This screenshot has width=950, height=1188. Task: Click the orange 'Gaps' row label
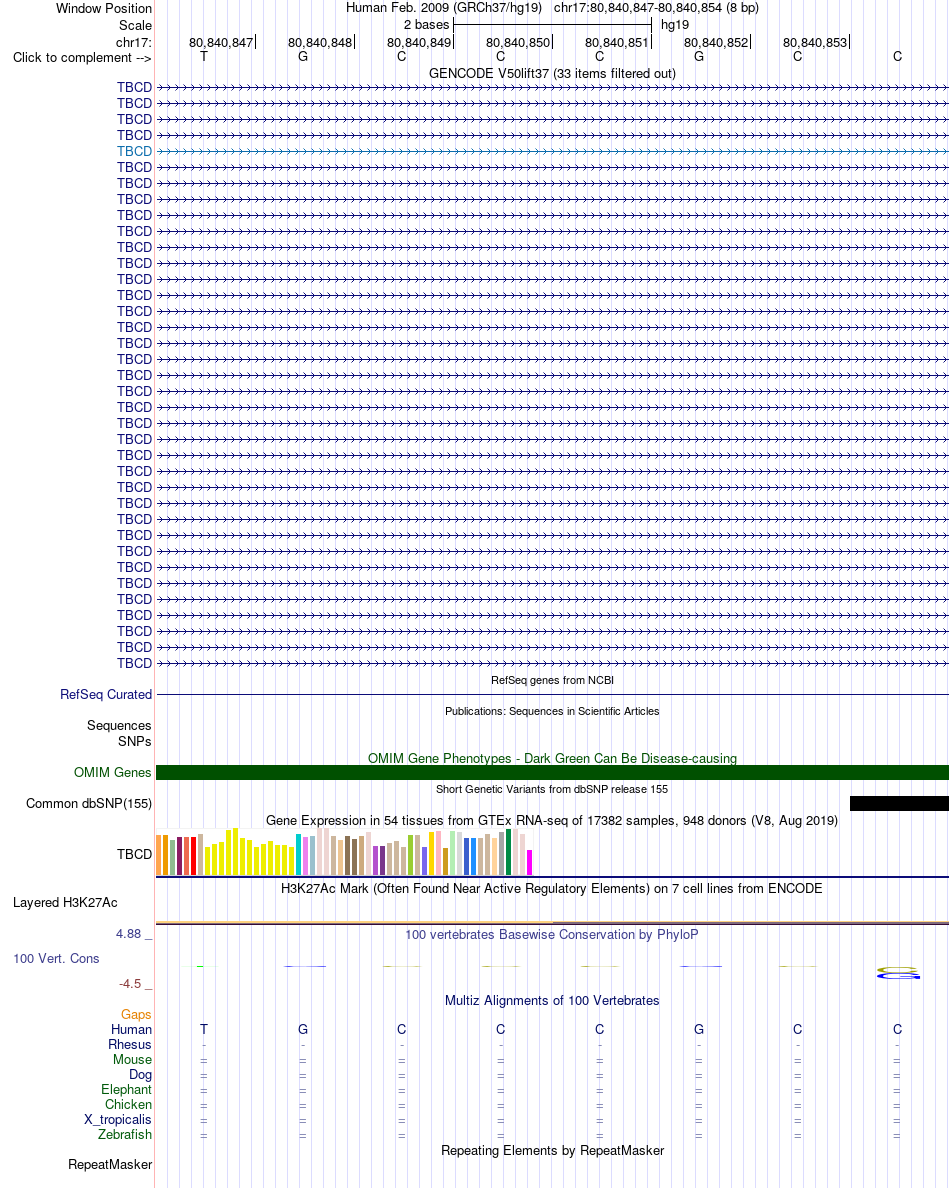[x=136, y=1015]
